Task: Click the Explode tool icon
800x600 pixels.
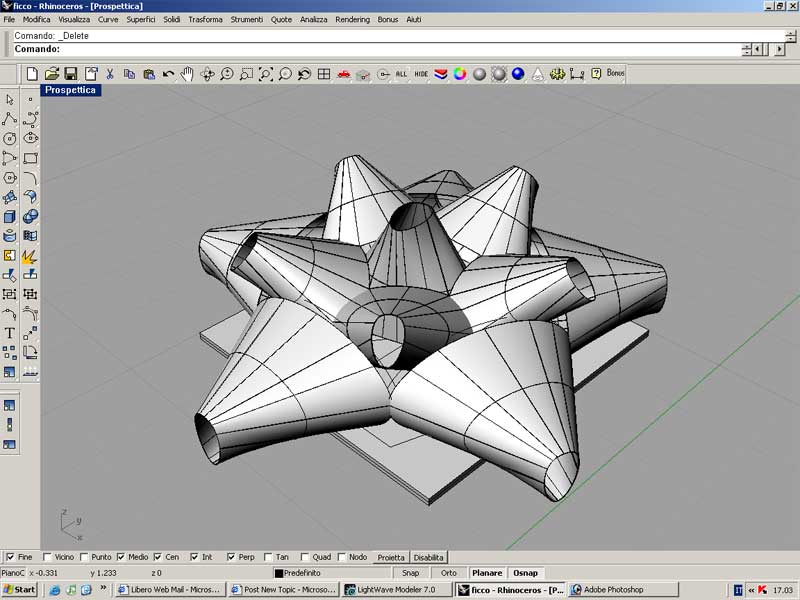Action: [x=30, y=256]
